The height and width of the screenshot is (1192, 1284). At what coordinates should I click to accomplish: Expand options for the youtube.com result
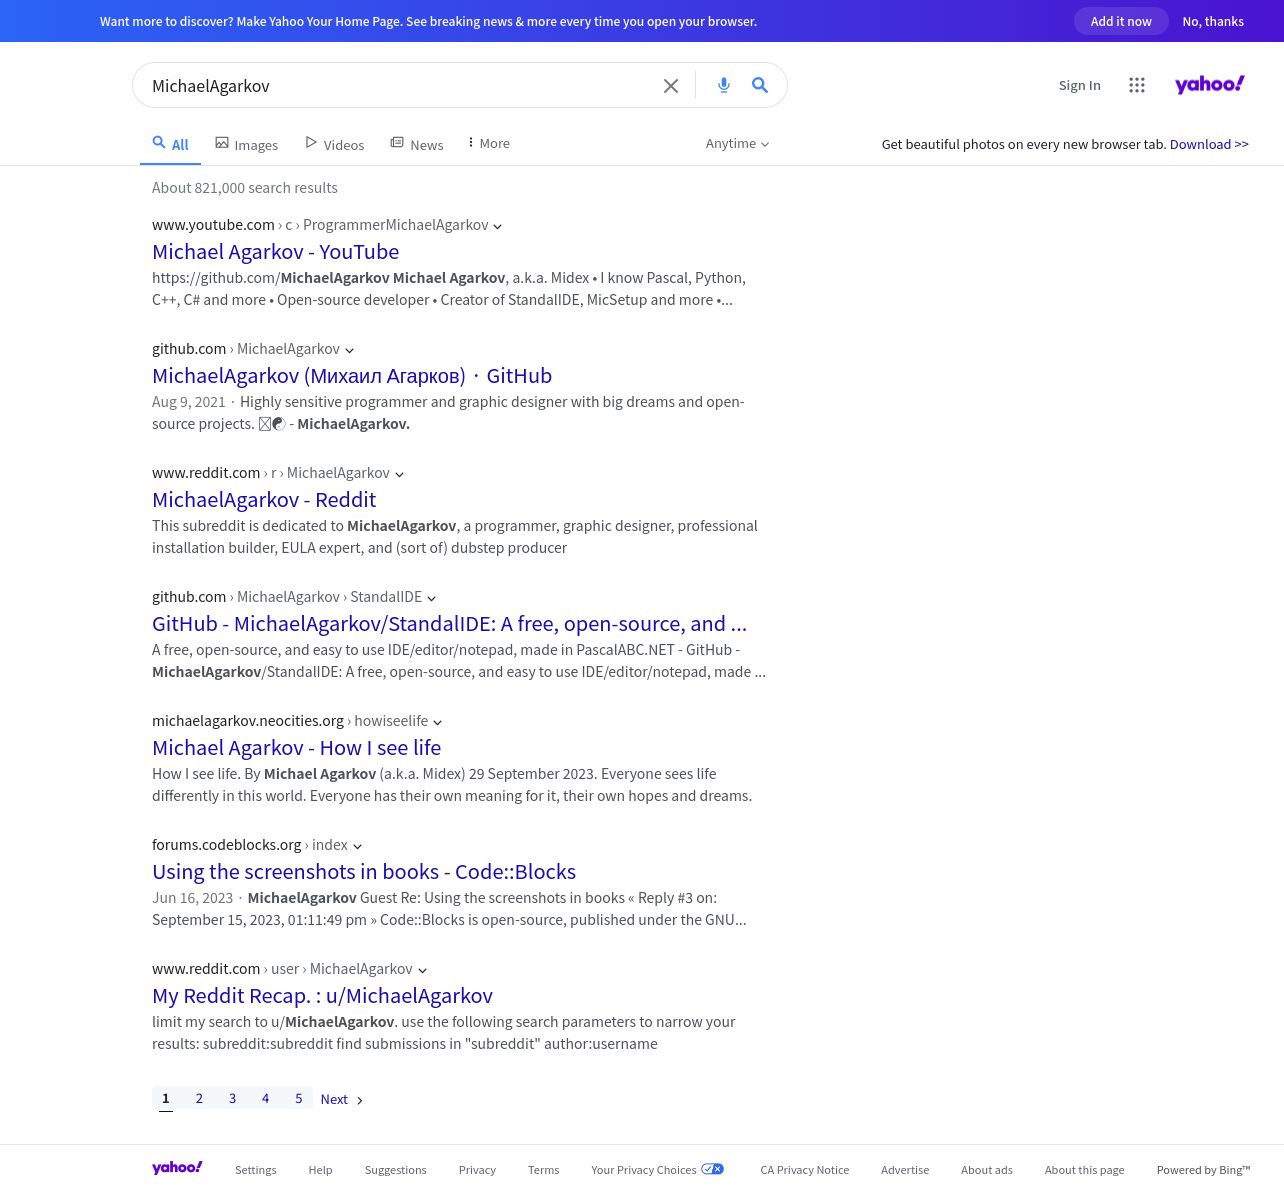tap(497, 226)
